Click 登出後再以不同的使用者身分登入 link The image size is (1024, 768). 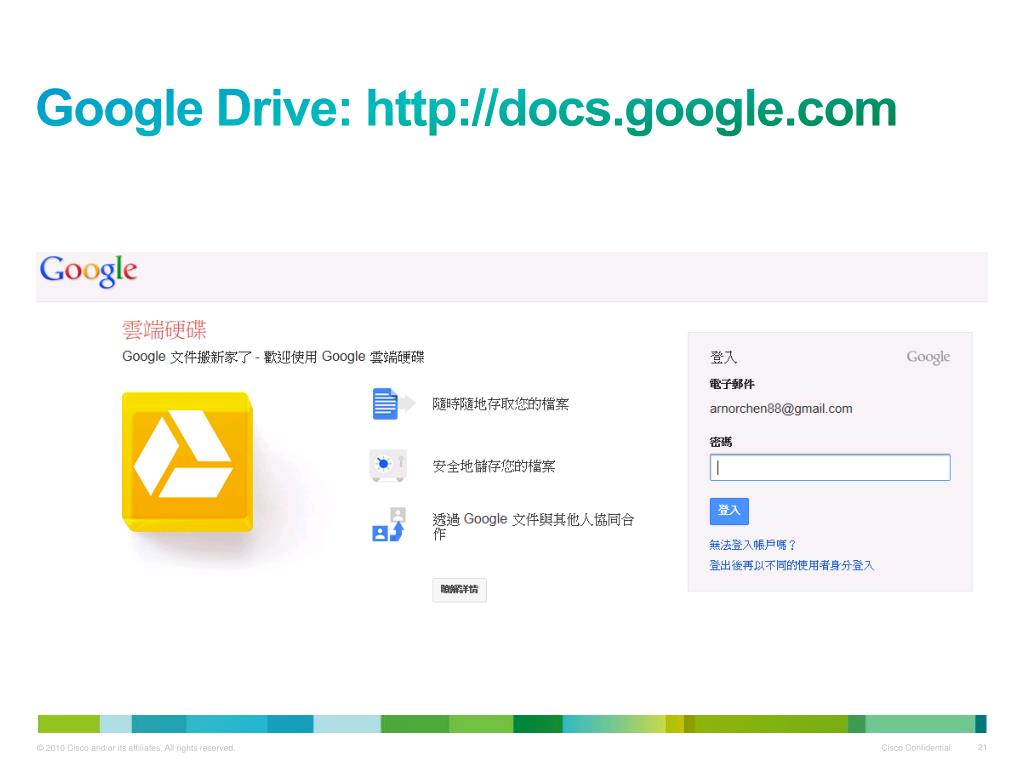tap(792, 566)
